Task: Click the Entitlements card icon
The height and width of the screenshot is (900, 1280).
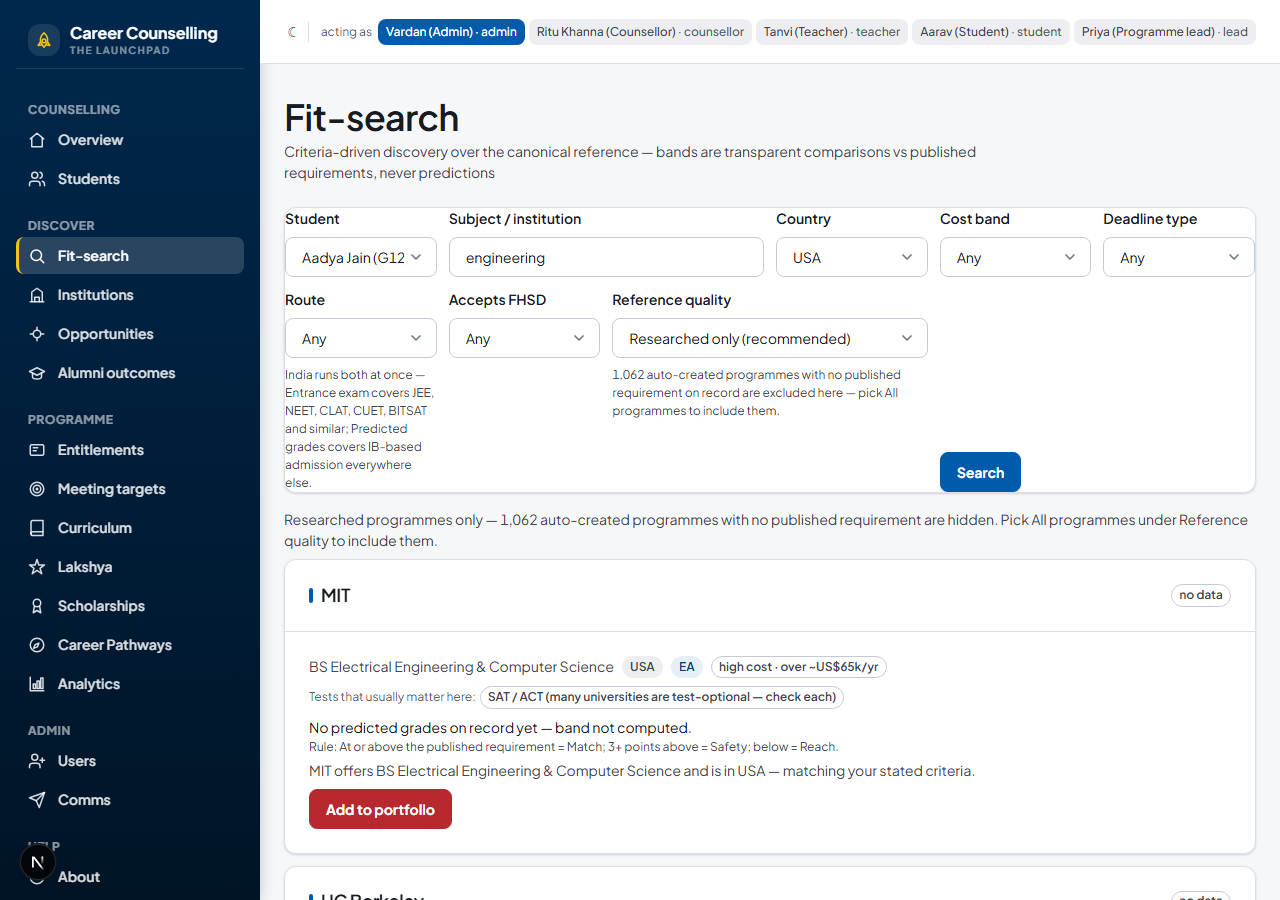Action: click(37, 450)
